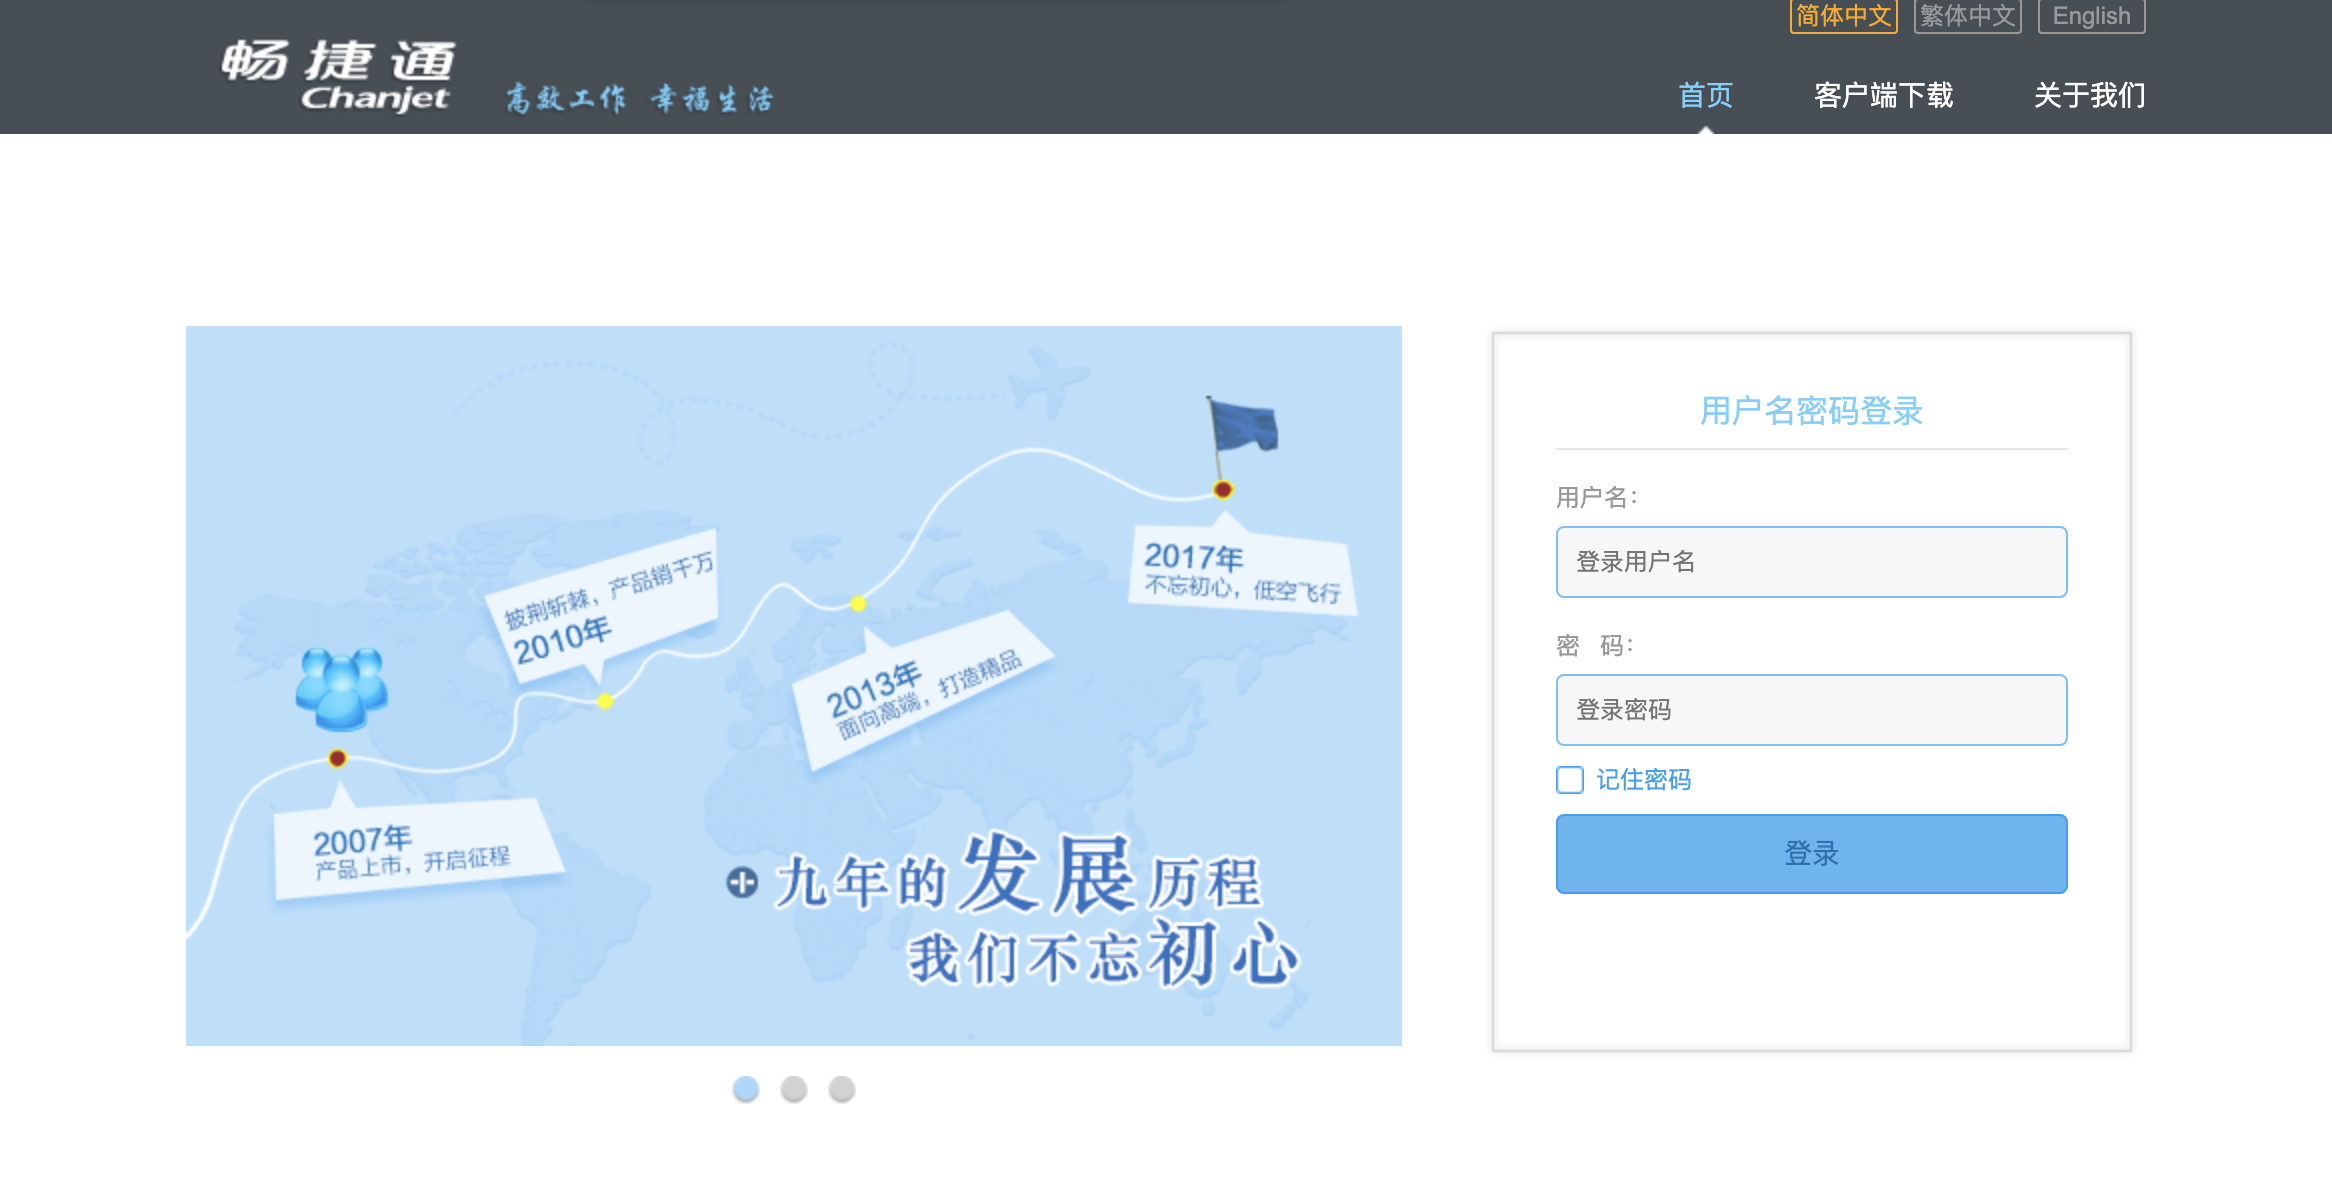Enable the 记住密码 checkbox
The height and width of the screenshot is (1184, 2332).
[x=1570, y=780]
